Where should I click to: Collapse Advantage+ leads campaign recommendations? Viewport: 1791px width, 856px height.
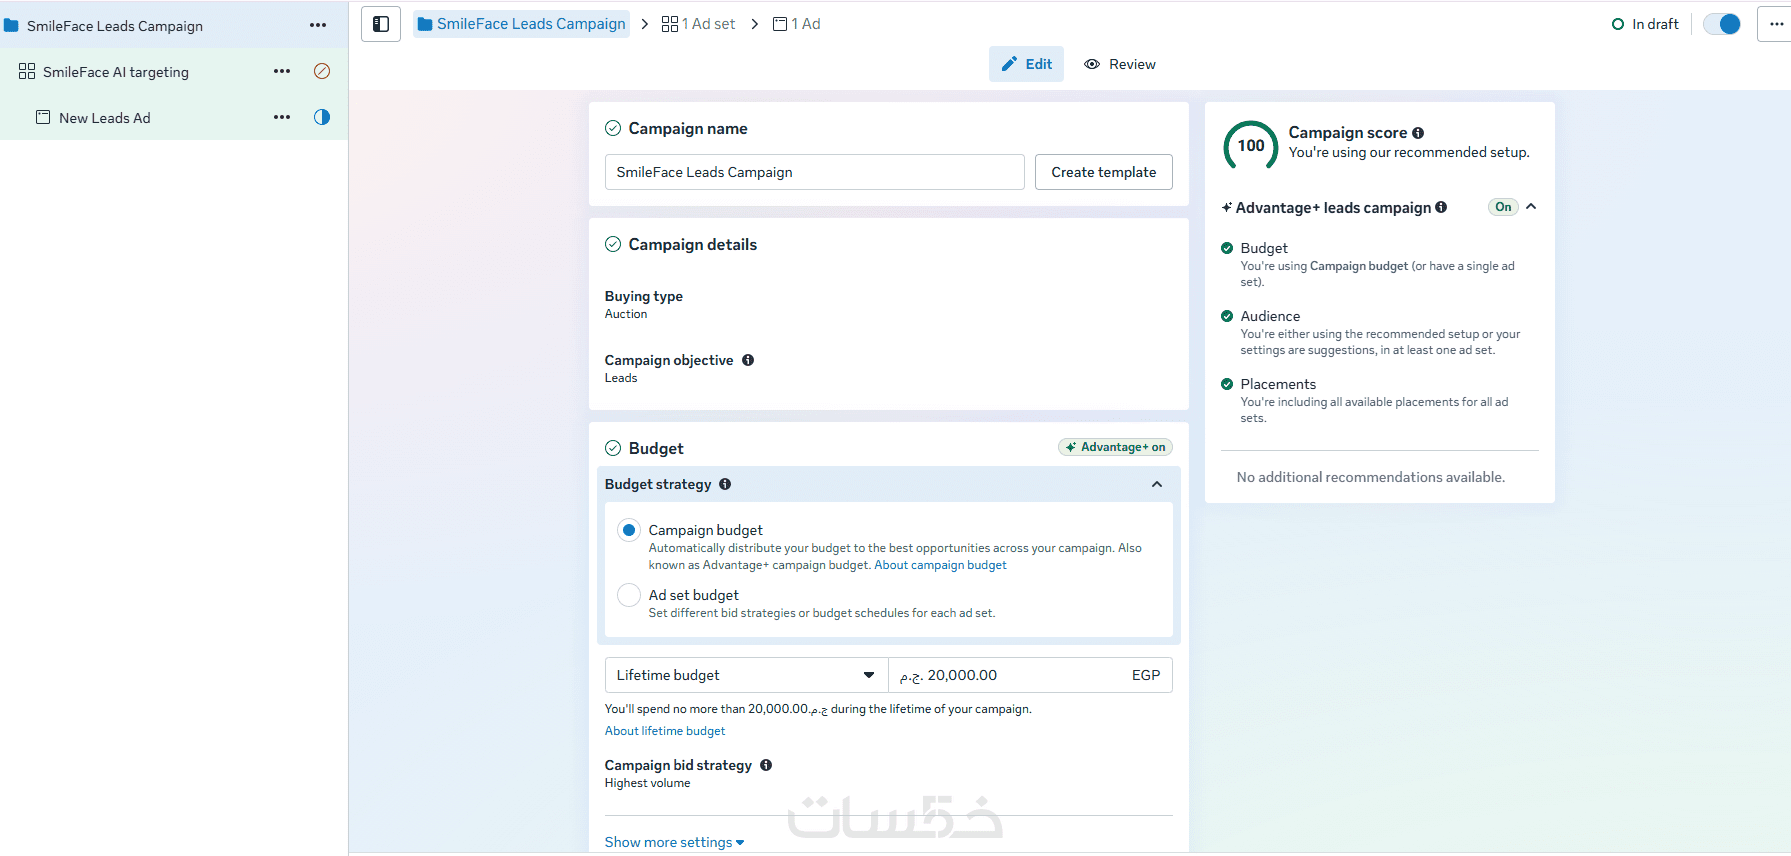pyautogui.click(x=1531, y=207)
